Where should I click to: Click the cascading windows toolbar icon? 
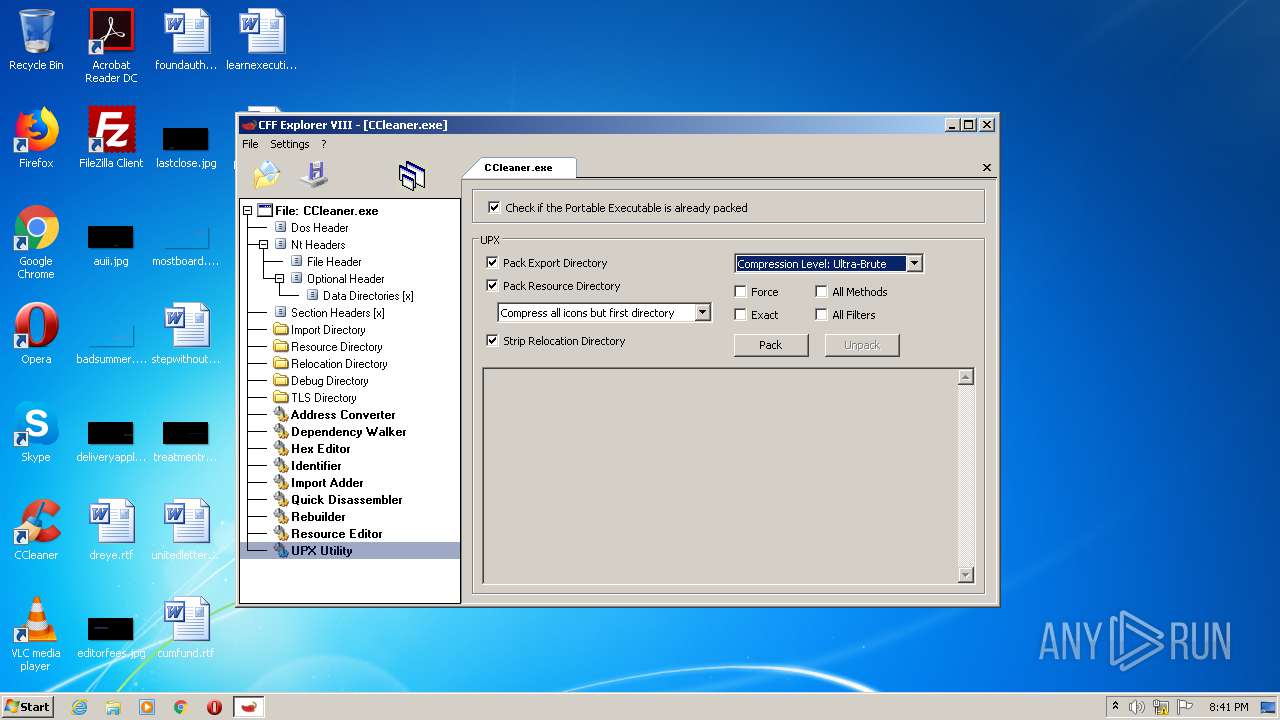point(412,176)
